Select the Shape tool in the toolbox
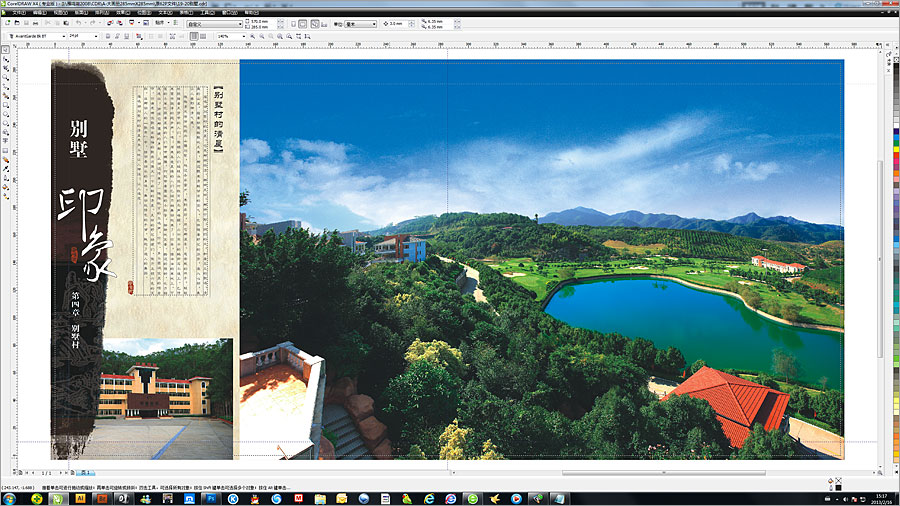 6,58
